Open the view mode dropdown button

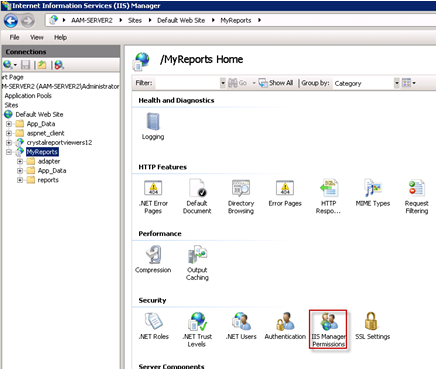pyautogui.click(x=409, y=83)
